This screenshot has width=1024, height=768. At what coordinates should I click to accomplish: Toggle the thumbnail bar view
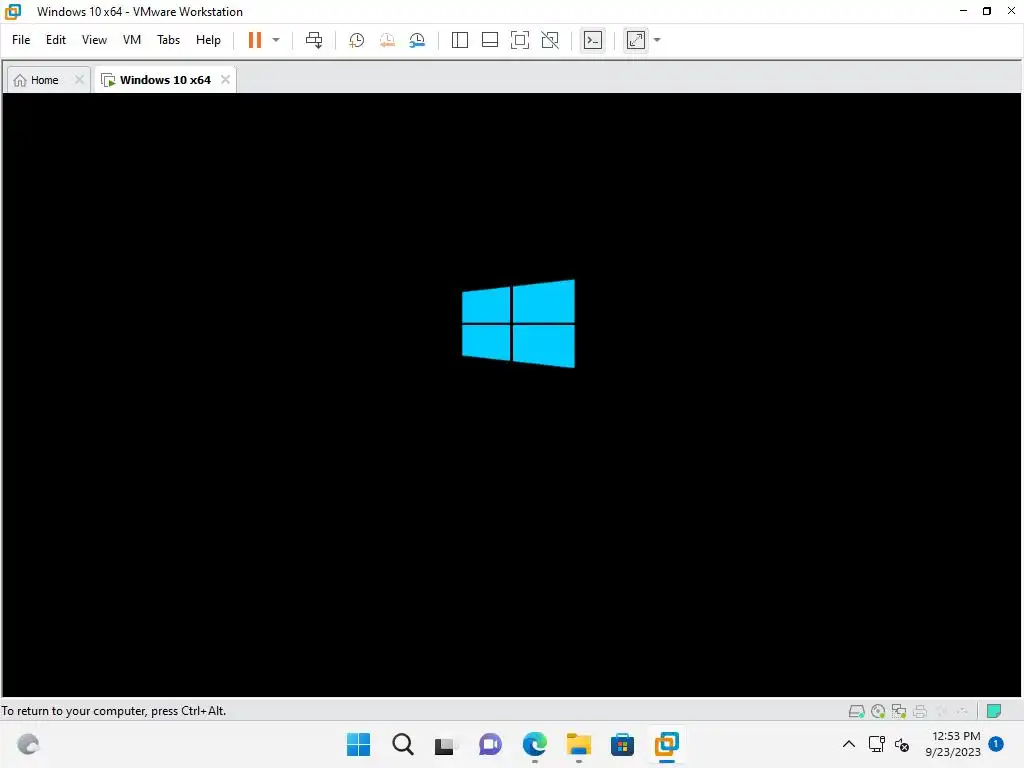[490, 40]
